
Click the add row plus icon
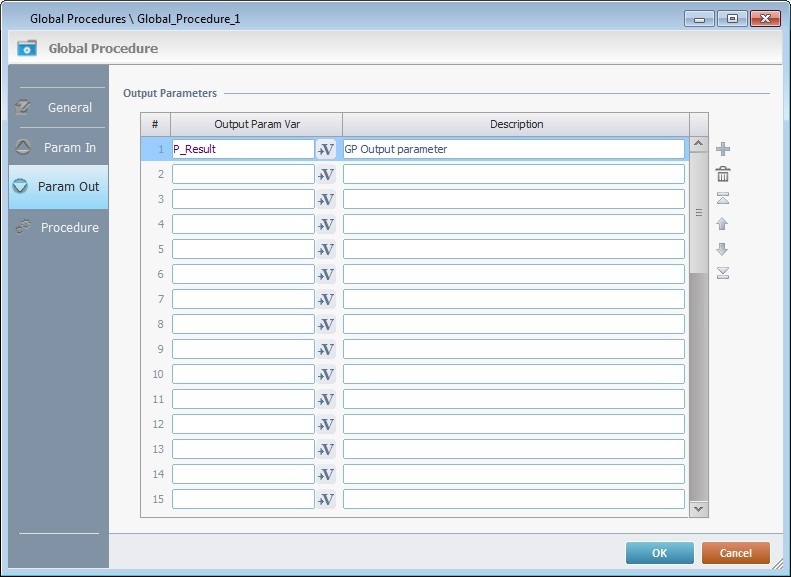tap(723, 149)
